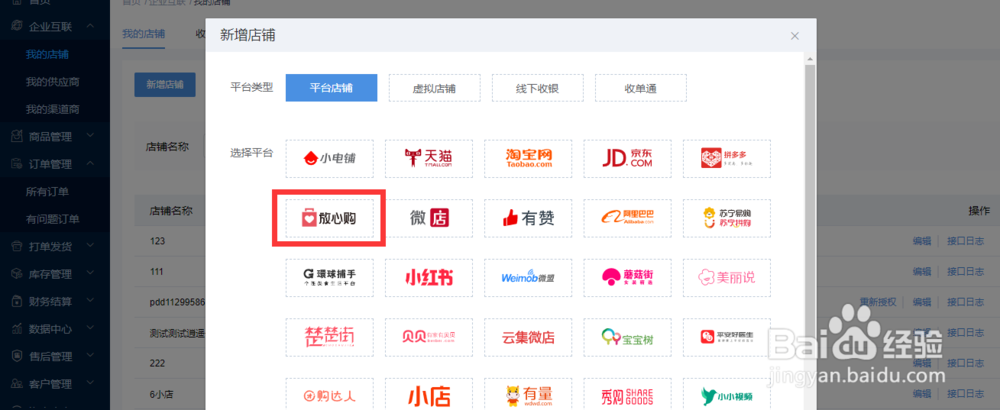
Task: Choose the 小小视频 platform tile
Action: pyautogui.click(x=727, y=395)
